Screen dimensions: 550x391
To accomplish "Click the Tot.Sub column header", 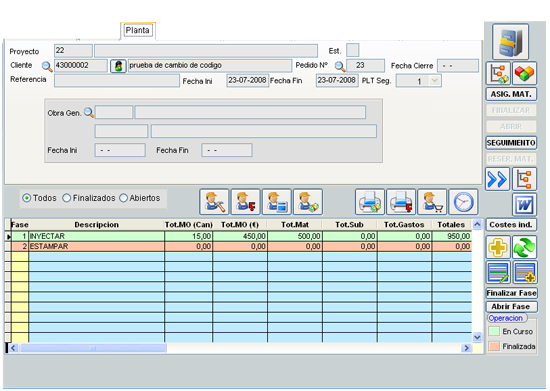I will coord(349,225).
